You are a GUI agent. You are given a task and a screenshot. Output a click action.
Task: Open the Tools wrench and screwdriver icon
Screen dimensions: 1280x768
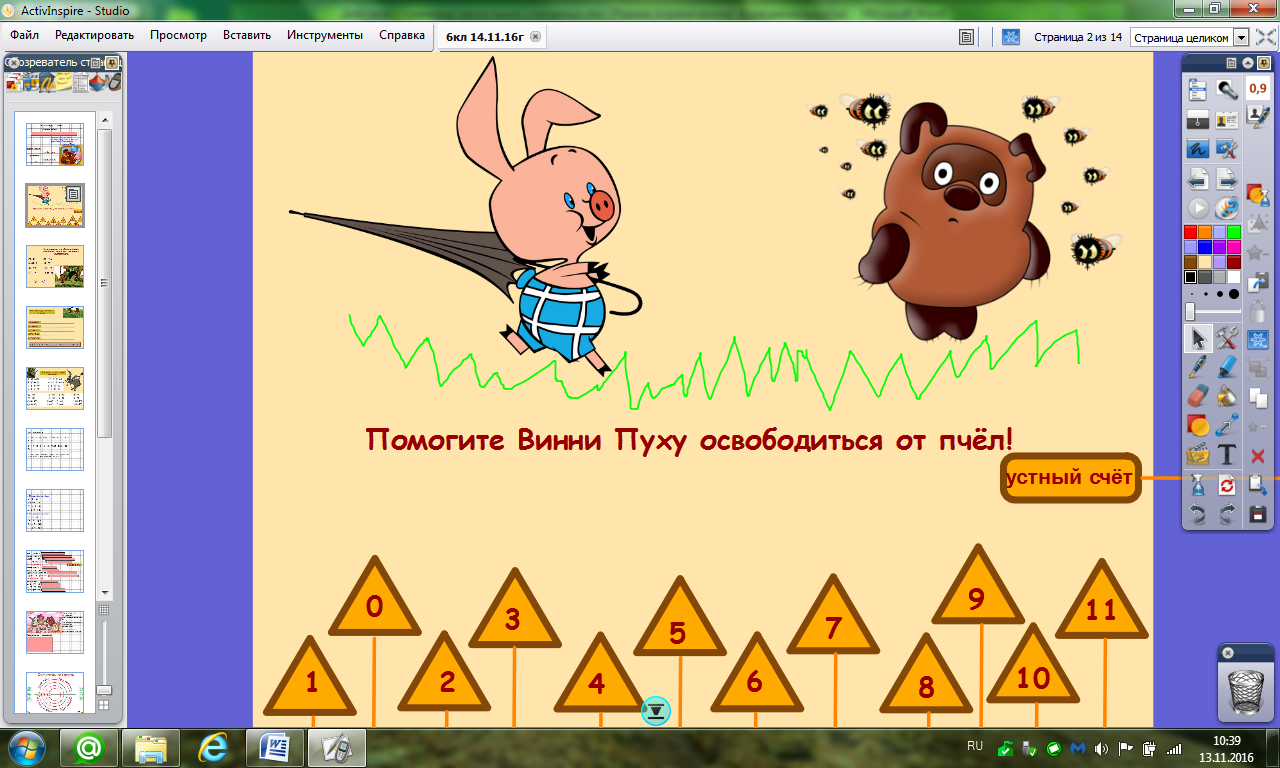pos(1227,339)
